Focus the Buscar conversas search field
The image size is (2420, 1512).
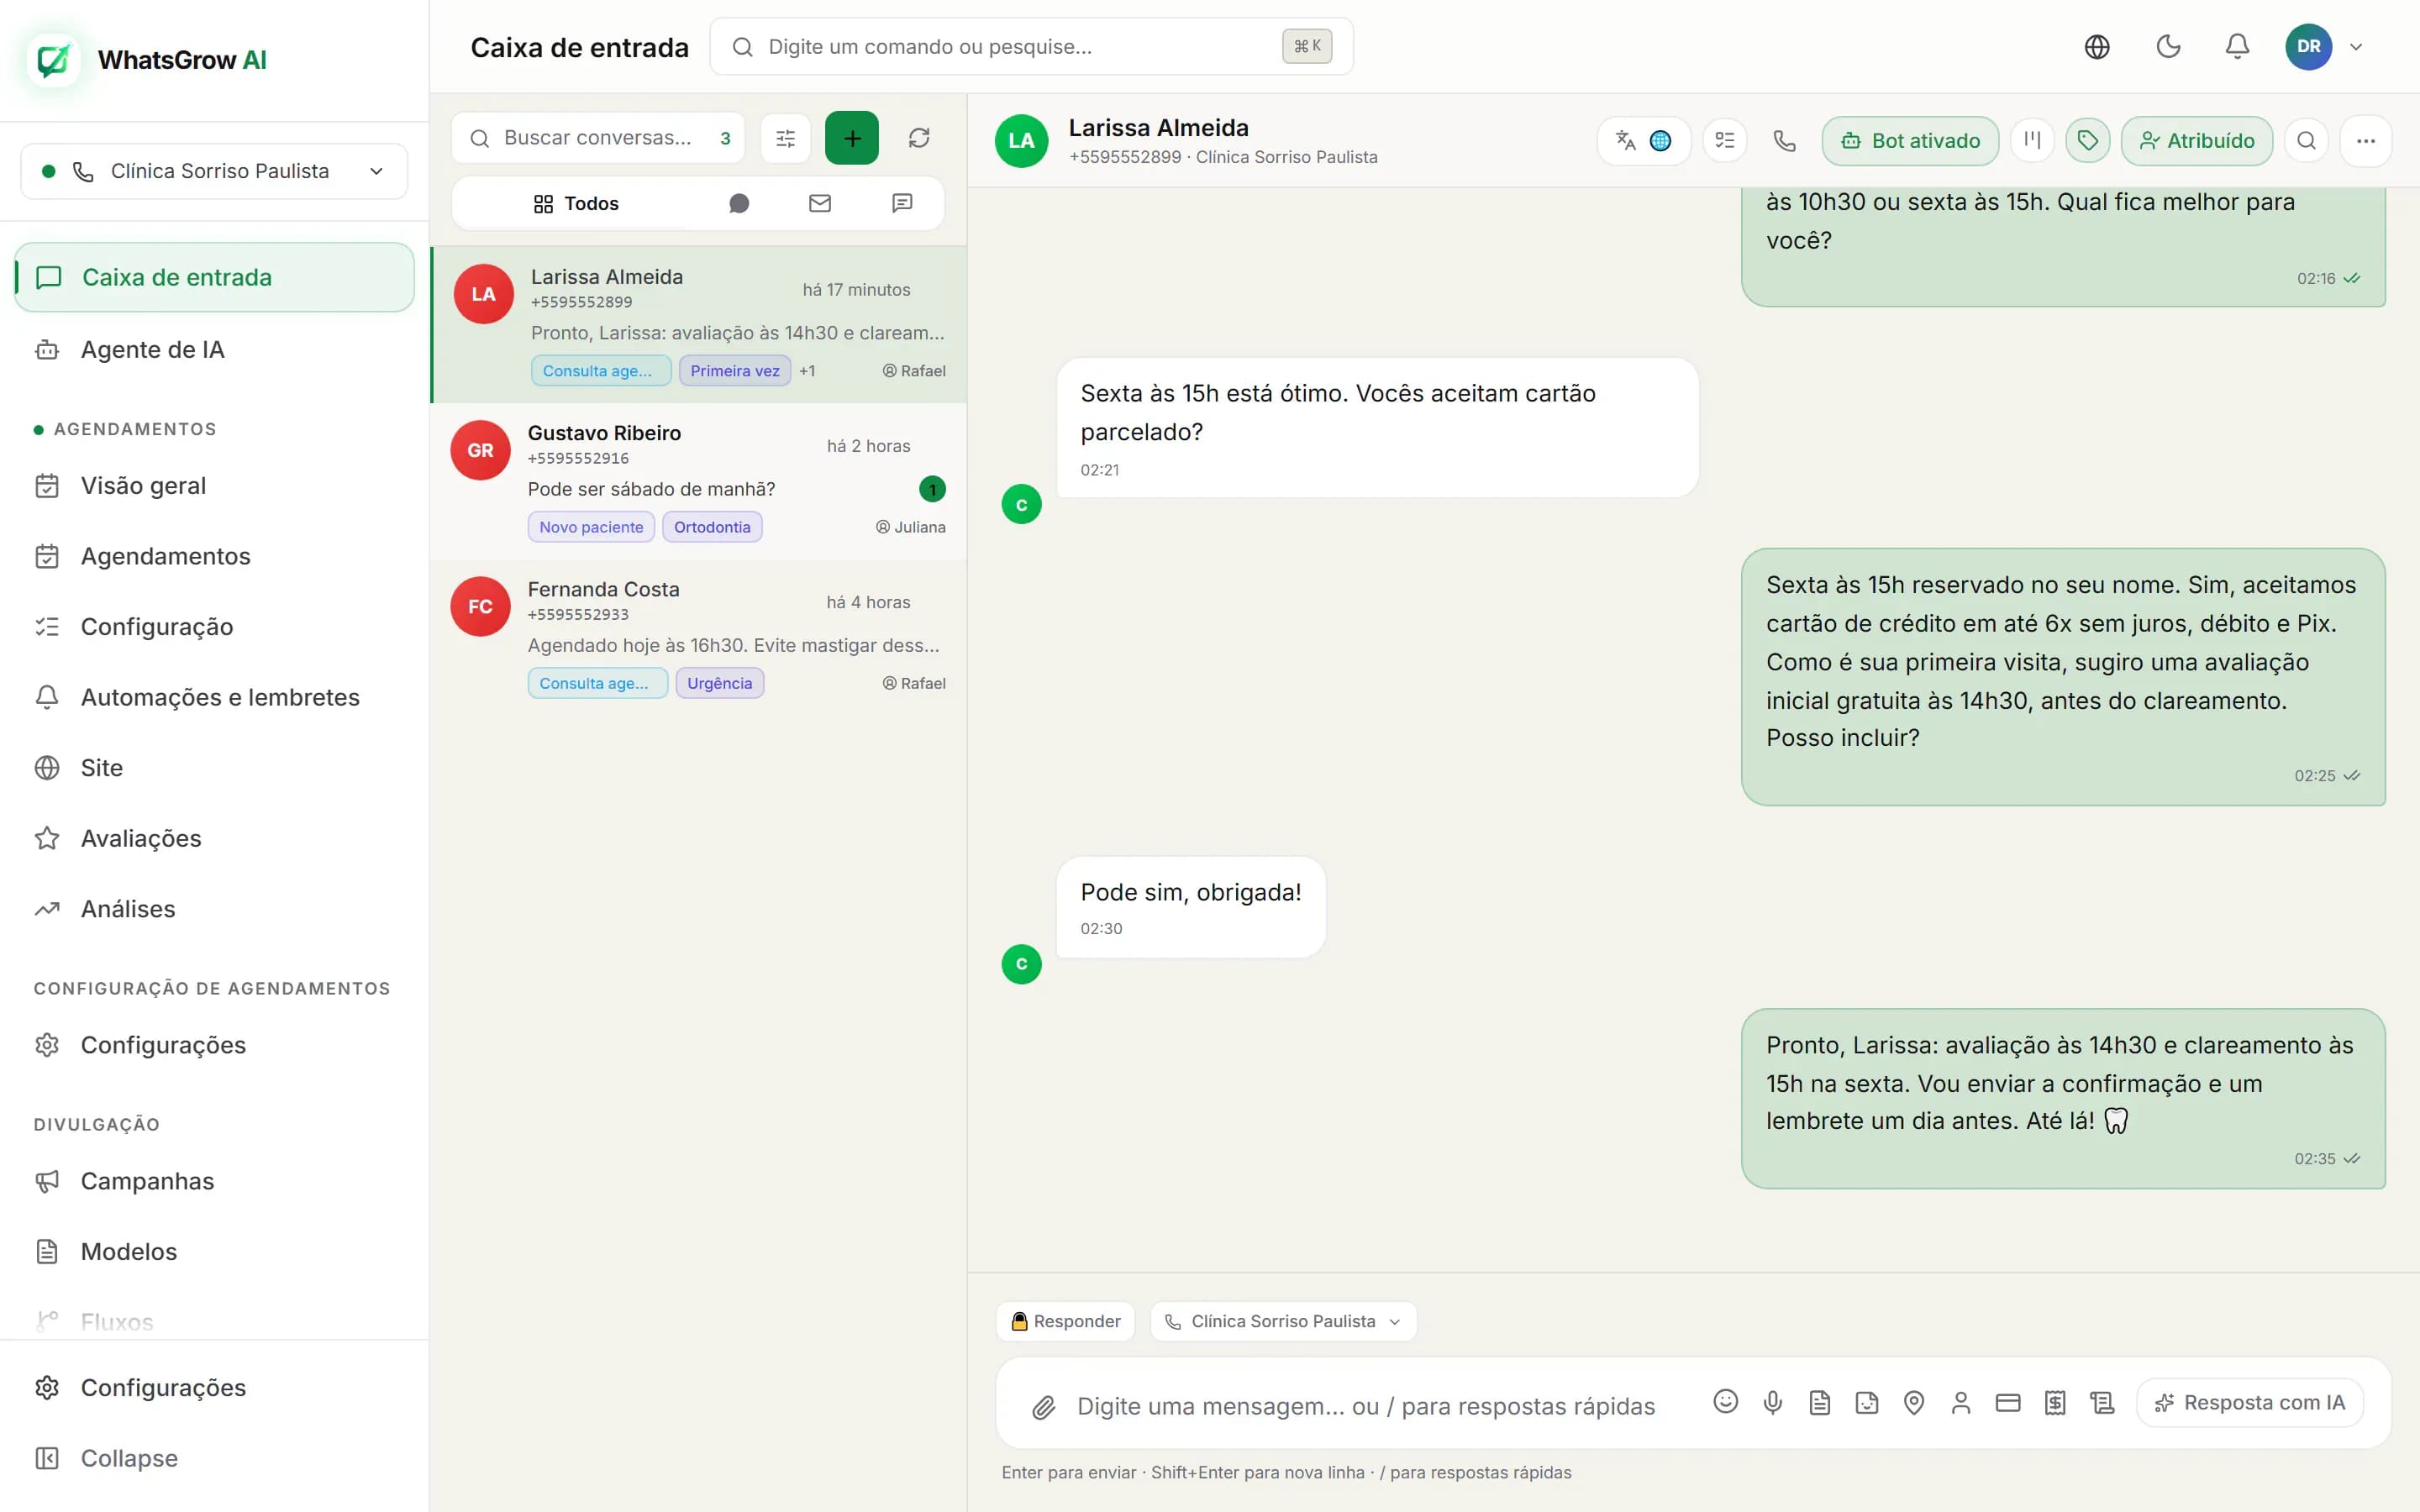pos(598,138)
